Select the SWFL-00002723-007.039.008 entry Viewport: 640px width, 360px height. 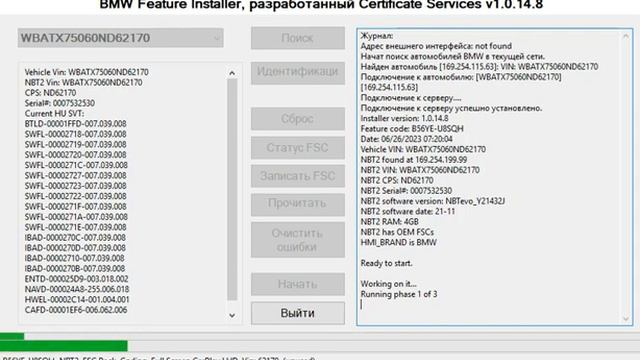tap(76, 186)
